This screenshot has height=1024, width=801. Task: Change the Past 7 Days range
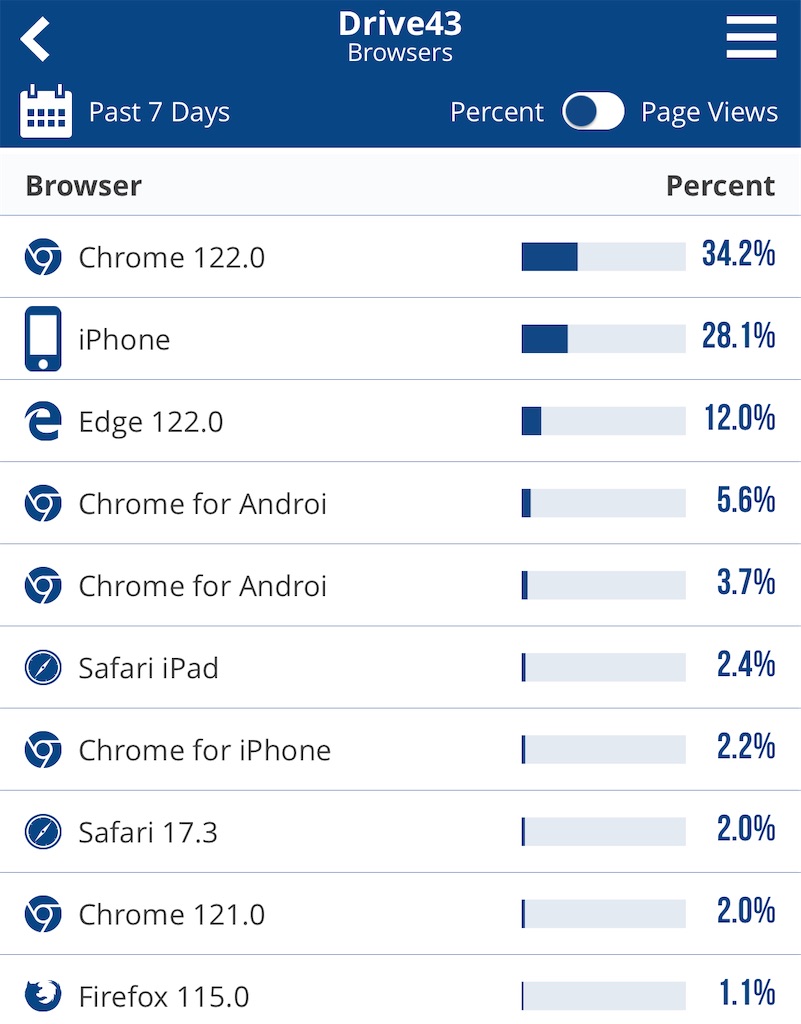pyautogui.click(x=159, y=112)
